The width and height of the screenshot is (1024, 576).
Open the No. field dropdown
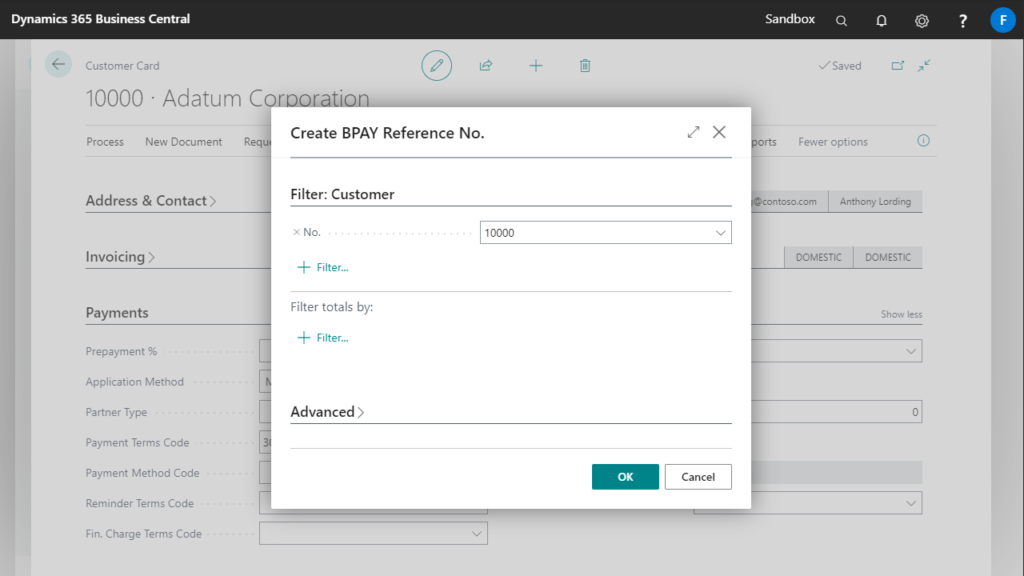click(720, 232)
